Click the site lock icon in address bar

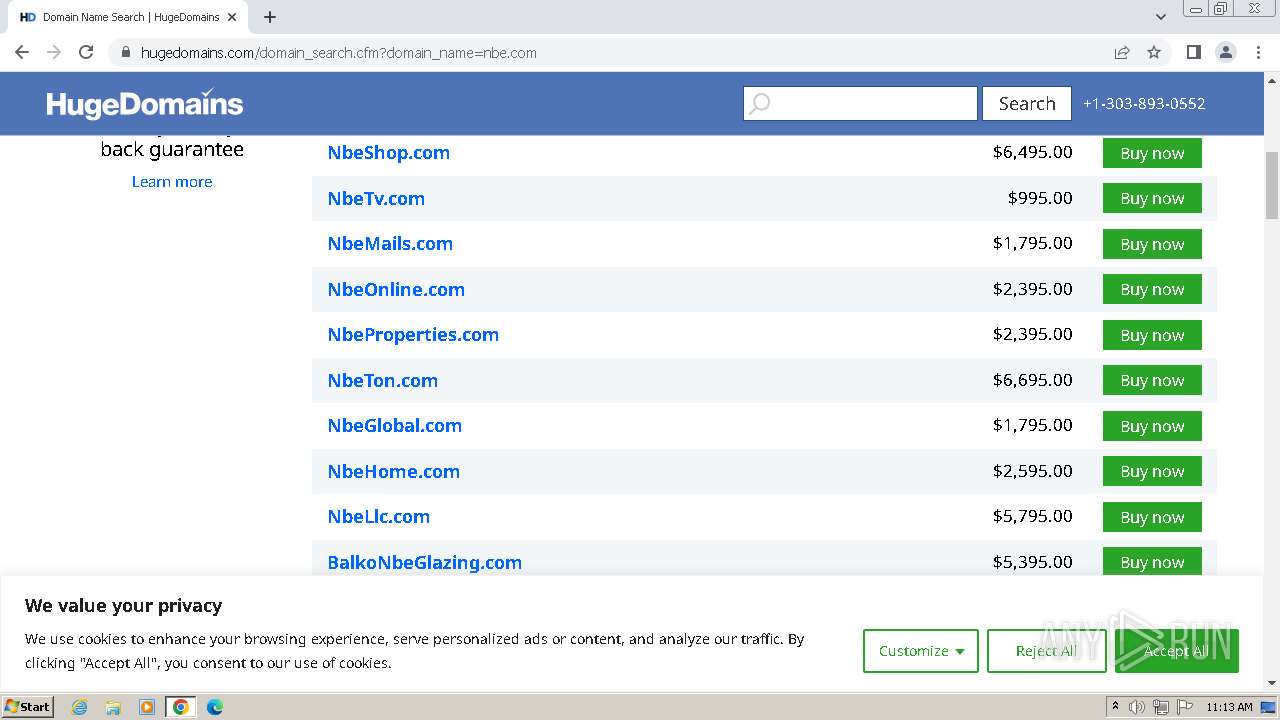point(125,52)
